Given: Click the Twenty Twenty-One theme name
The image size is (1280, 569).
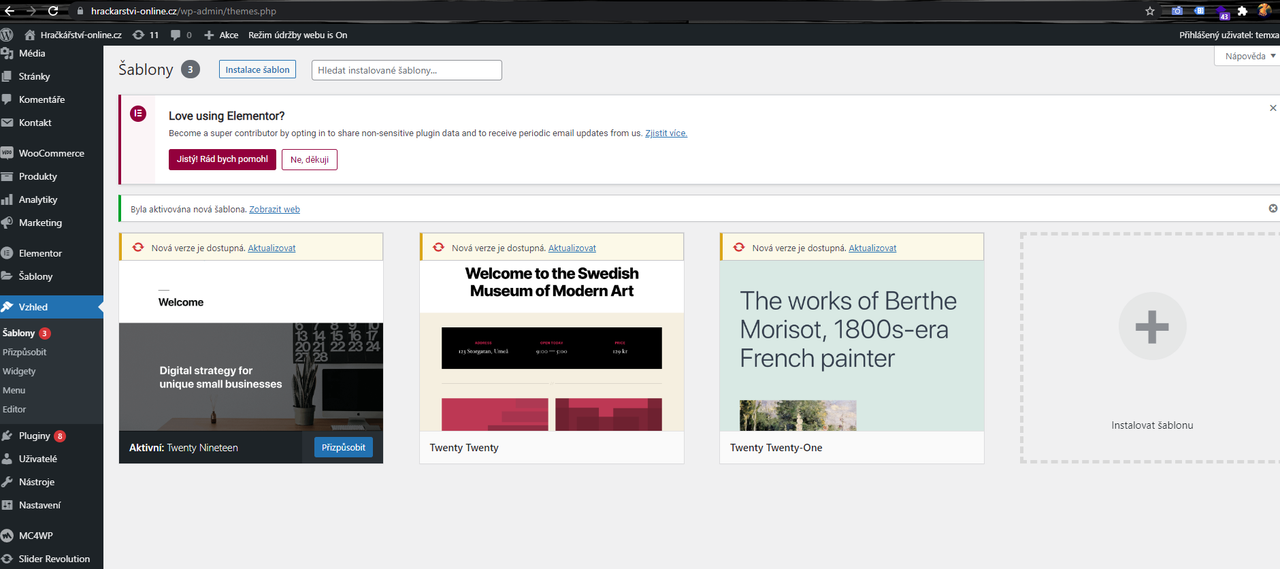Looking at the screenshot, I should coord(776,448).
